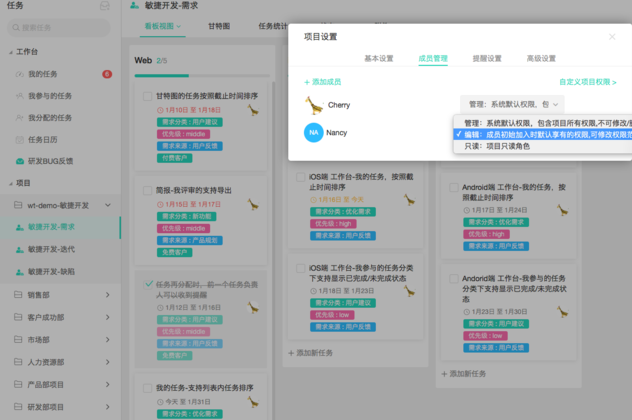The height and width of the screenshot is (420, 632).
Task: Expand the 研发部项目 chevron
Action: (108, 407)
